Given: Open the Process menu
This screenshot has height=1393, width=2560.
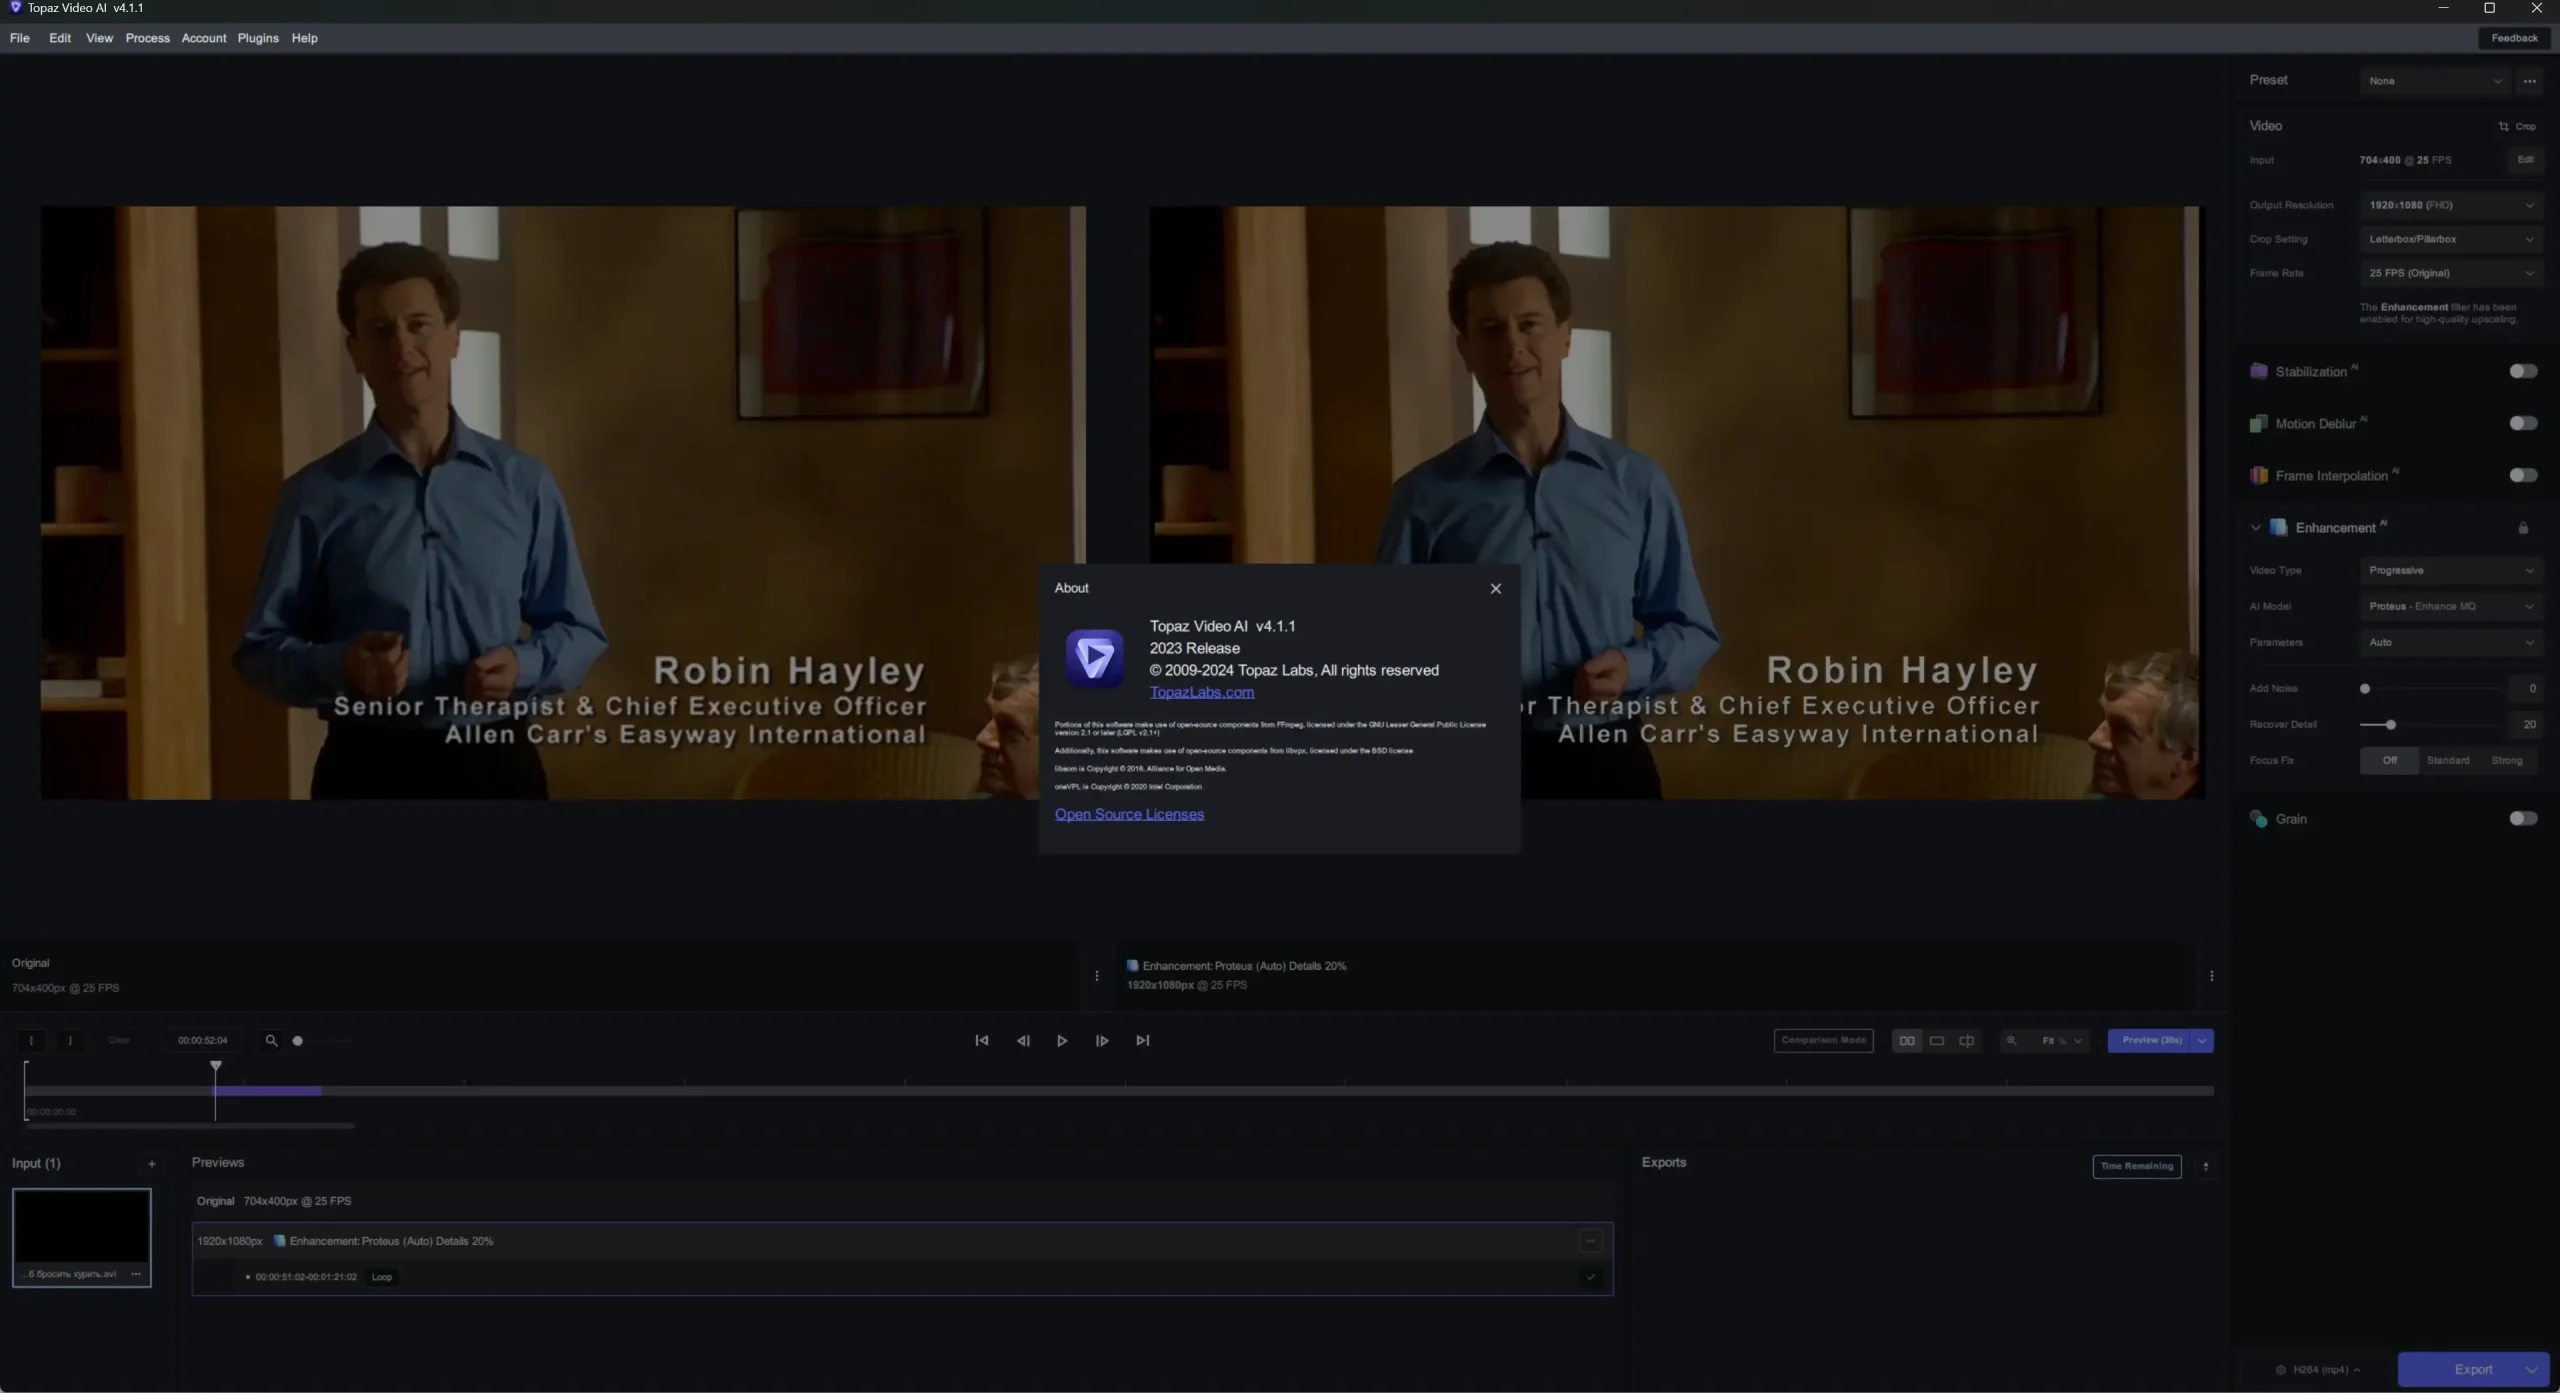Looking at the screenshot, I should tap(147, 38).
